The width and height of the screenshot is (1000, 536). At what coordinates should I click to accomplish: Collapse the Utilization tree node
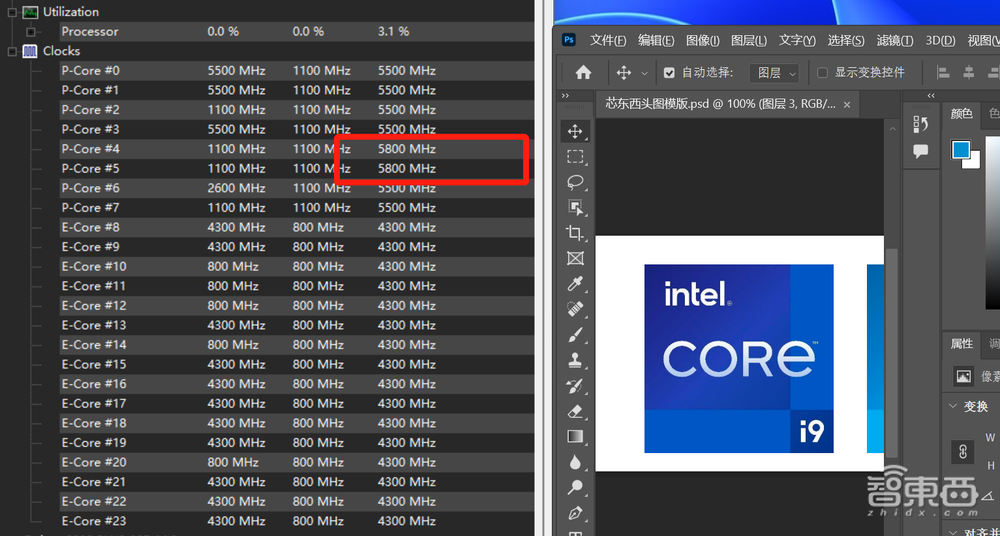[x=12, y=12]
